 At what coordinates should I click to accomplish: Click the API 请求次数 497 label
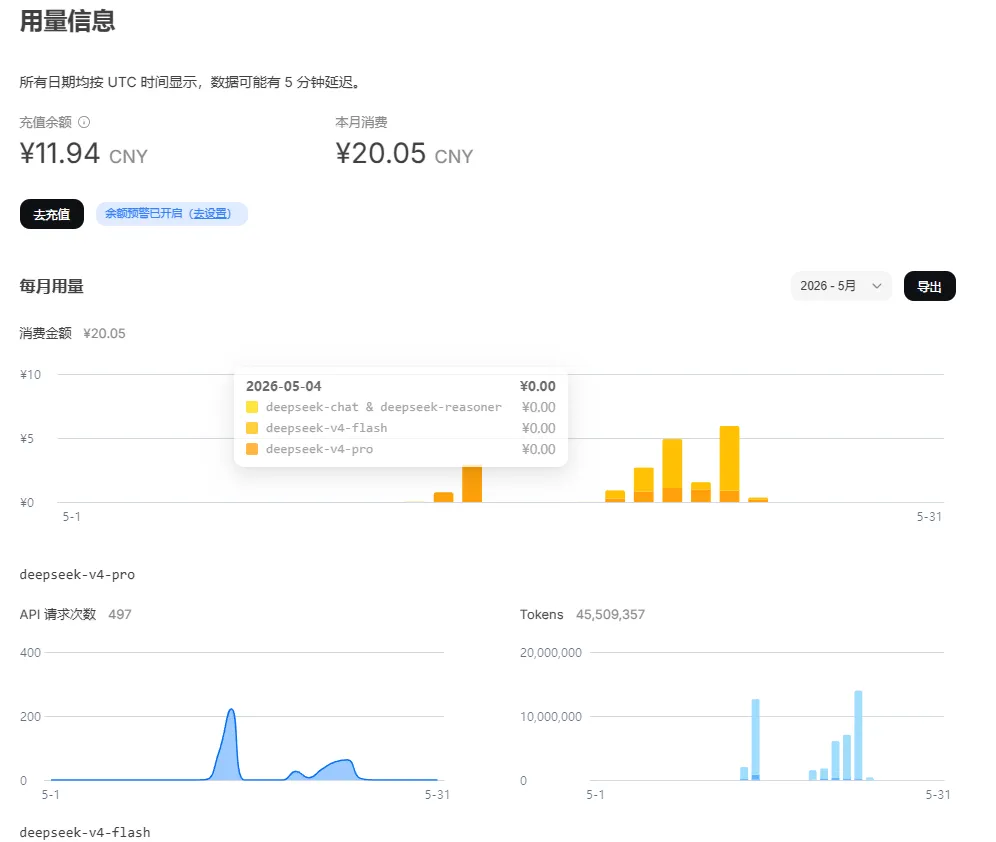(x=76, y=615)
